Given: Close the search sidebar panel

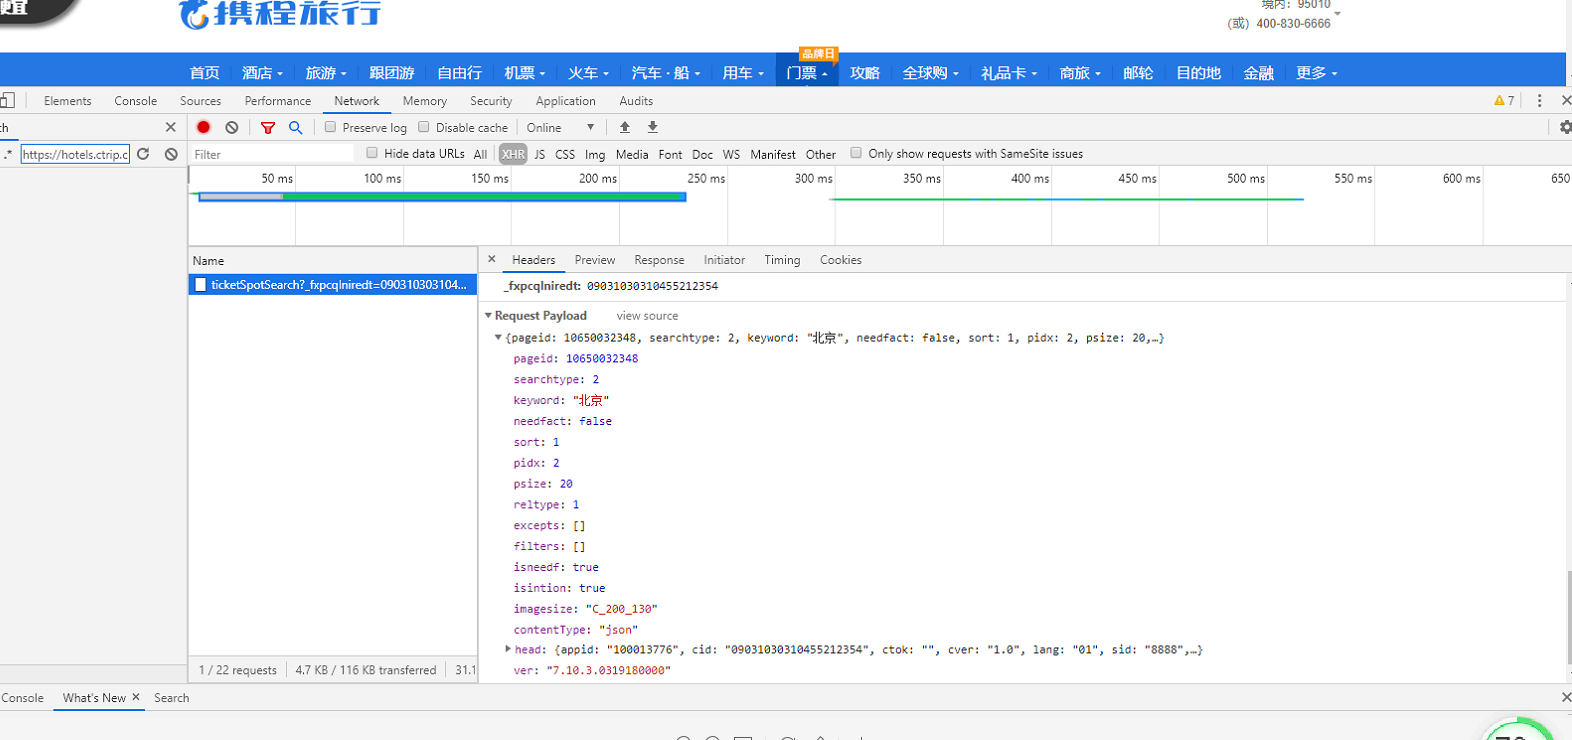Looking at the screenshot, I should [171, 127].
